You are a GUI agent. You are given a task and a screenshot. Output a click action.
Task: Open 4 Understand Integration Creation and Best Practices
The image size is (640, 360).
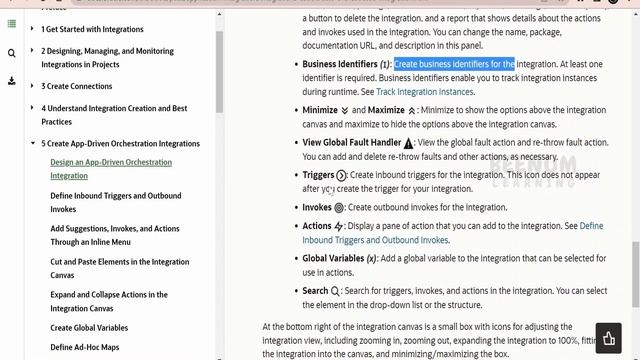coord(114,115)
